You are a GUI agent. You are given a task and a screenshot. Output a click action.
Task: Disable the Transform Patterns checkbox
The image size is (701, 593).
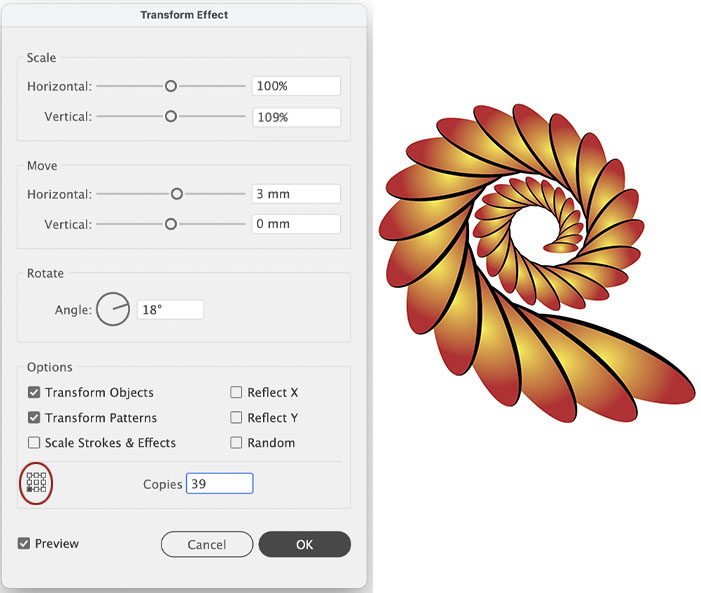[34, 418]
